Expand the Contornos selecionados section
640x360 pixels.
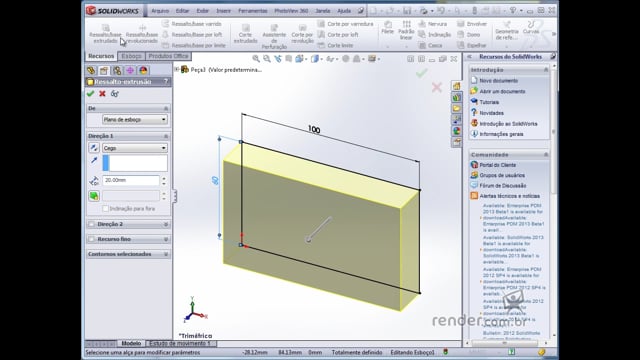click(x=166, y=254)
